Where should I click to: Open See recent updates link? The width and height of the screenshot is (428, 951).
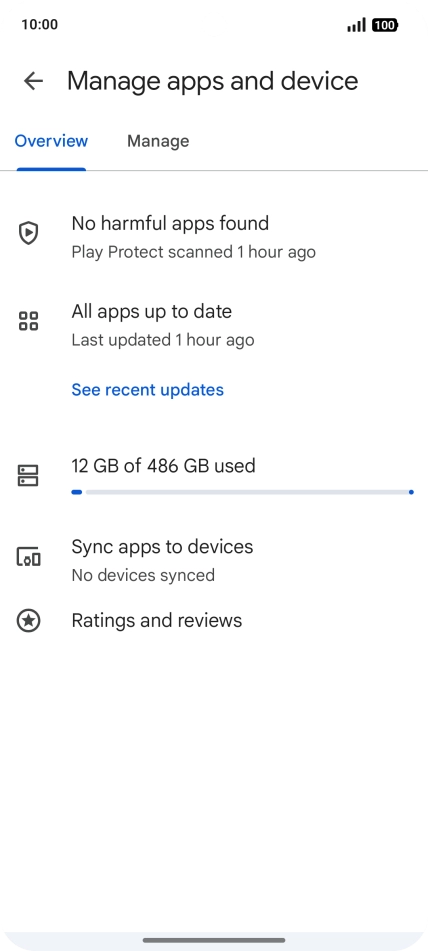click(x=147, y=389)
